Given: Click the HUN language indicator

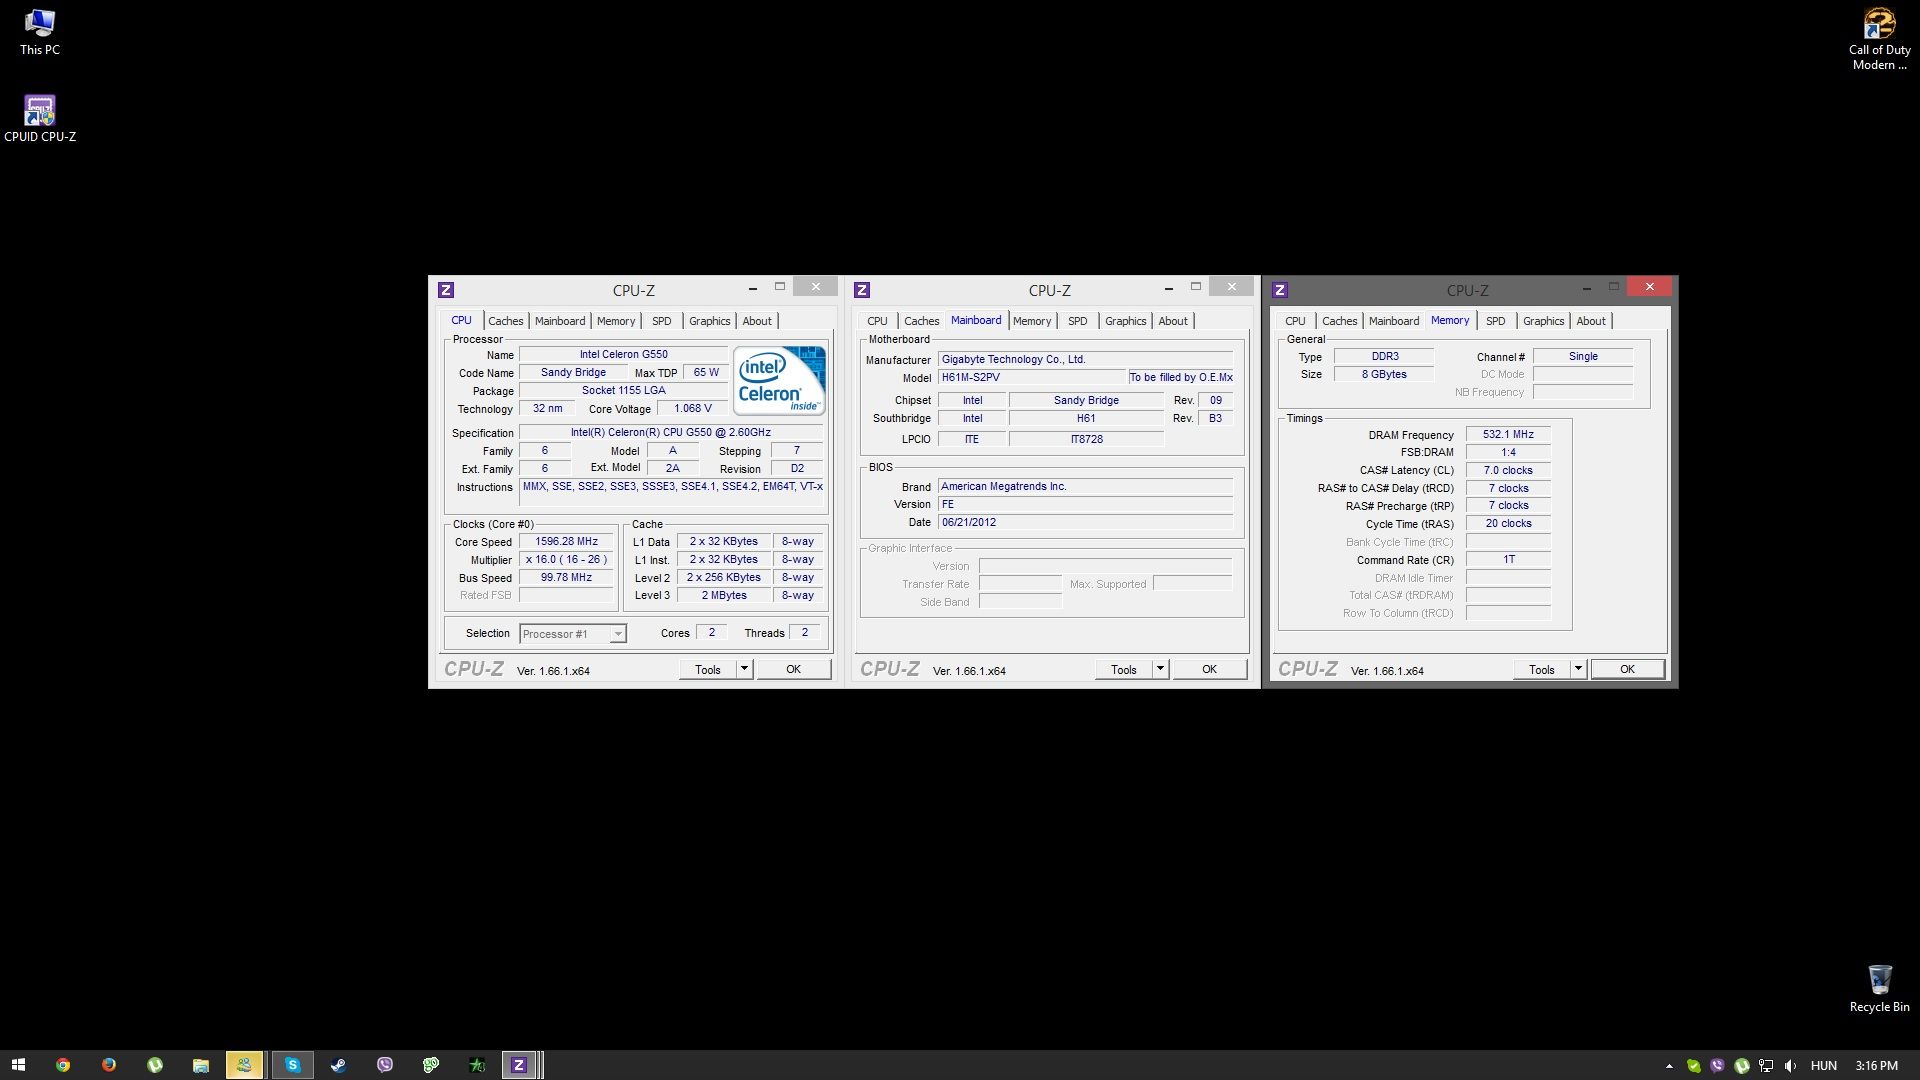Looking at the screenshot, I should coord(1823,1066).
